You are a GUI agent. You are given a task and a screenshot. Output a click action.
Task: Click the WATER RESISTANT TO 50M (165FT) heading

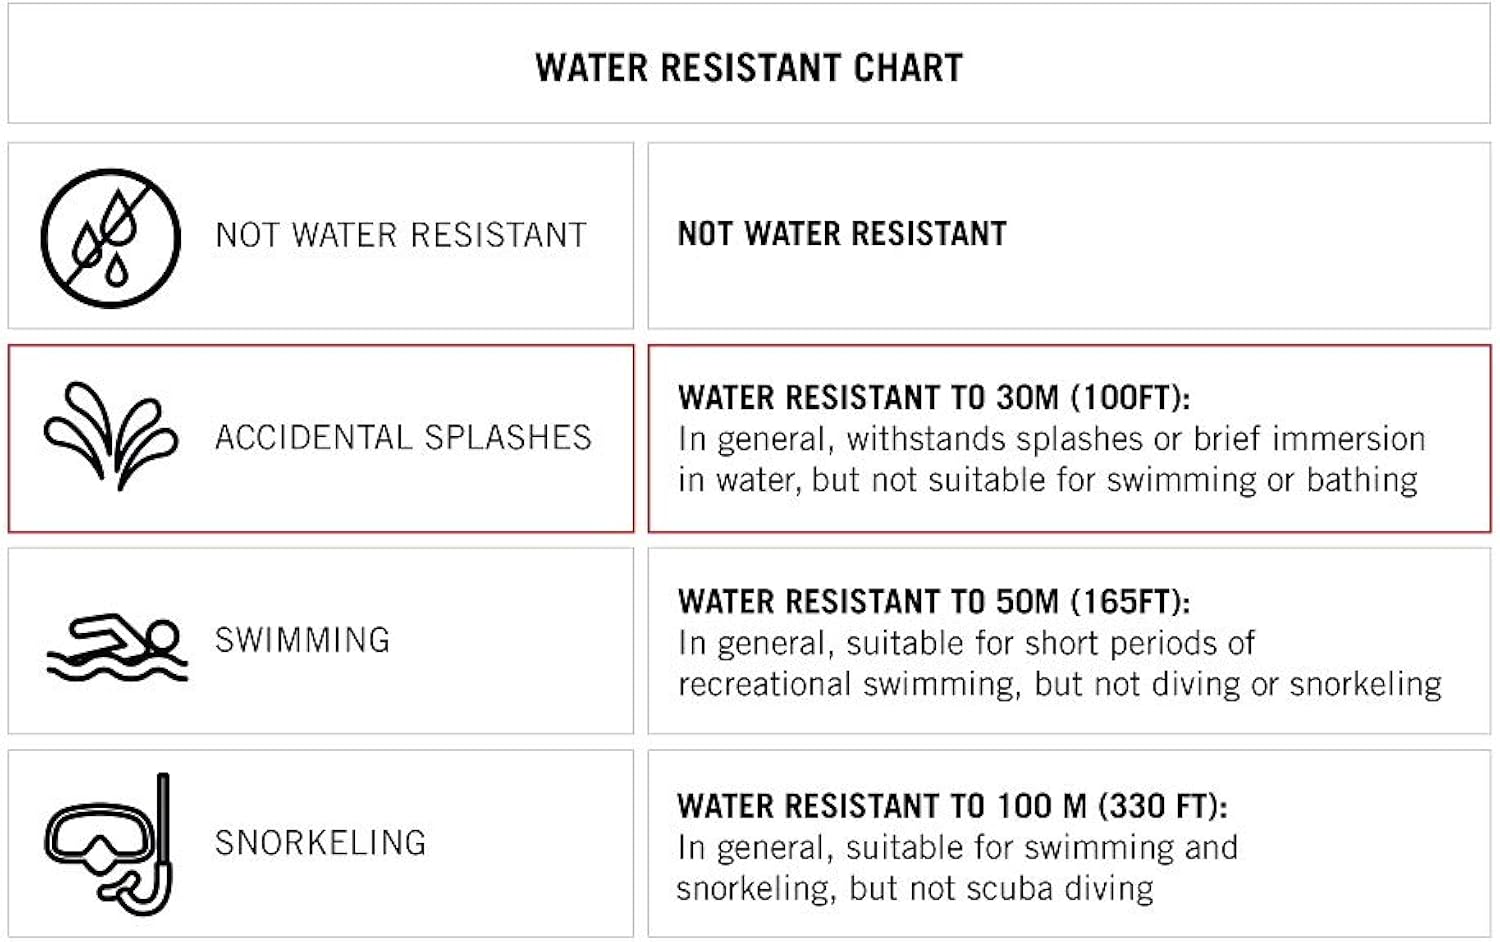click(x=934, y=602)
